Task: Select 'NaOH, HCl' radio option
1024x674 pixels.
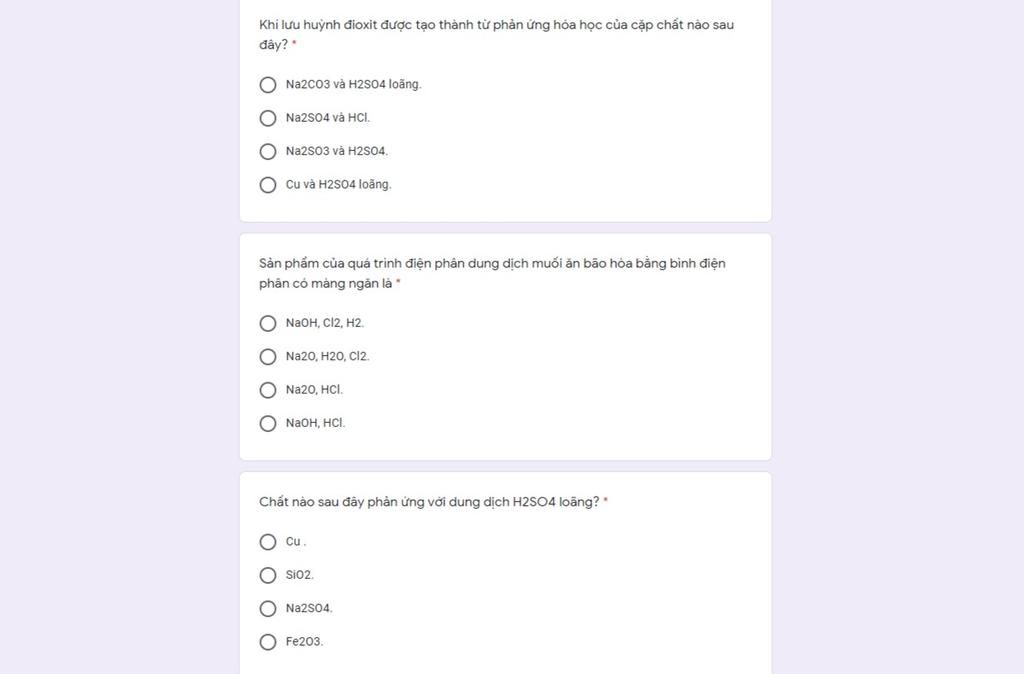Action: click(268, 423)
